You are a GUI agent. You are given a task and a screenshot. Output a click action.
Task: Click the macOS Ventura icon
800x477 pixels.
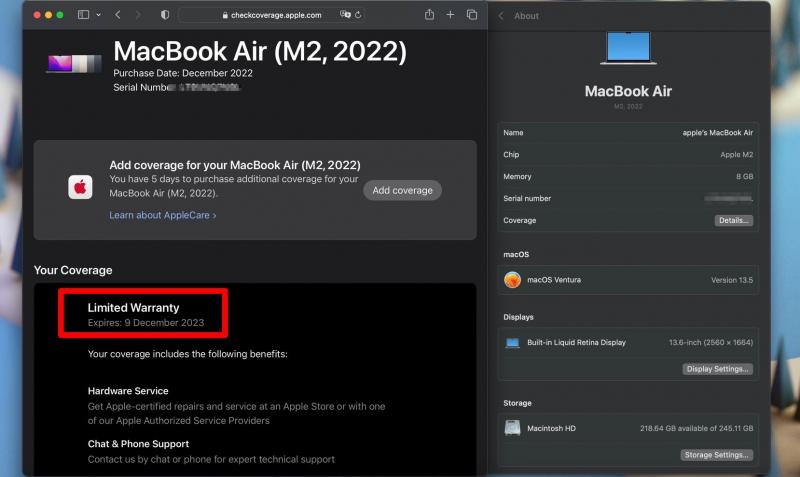512,280
